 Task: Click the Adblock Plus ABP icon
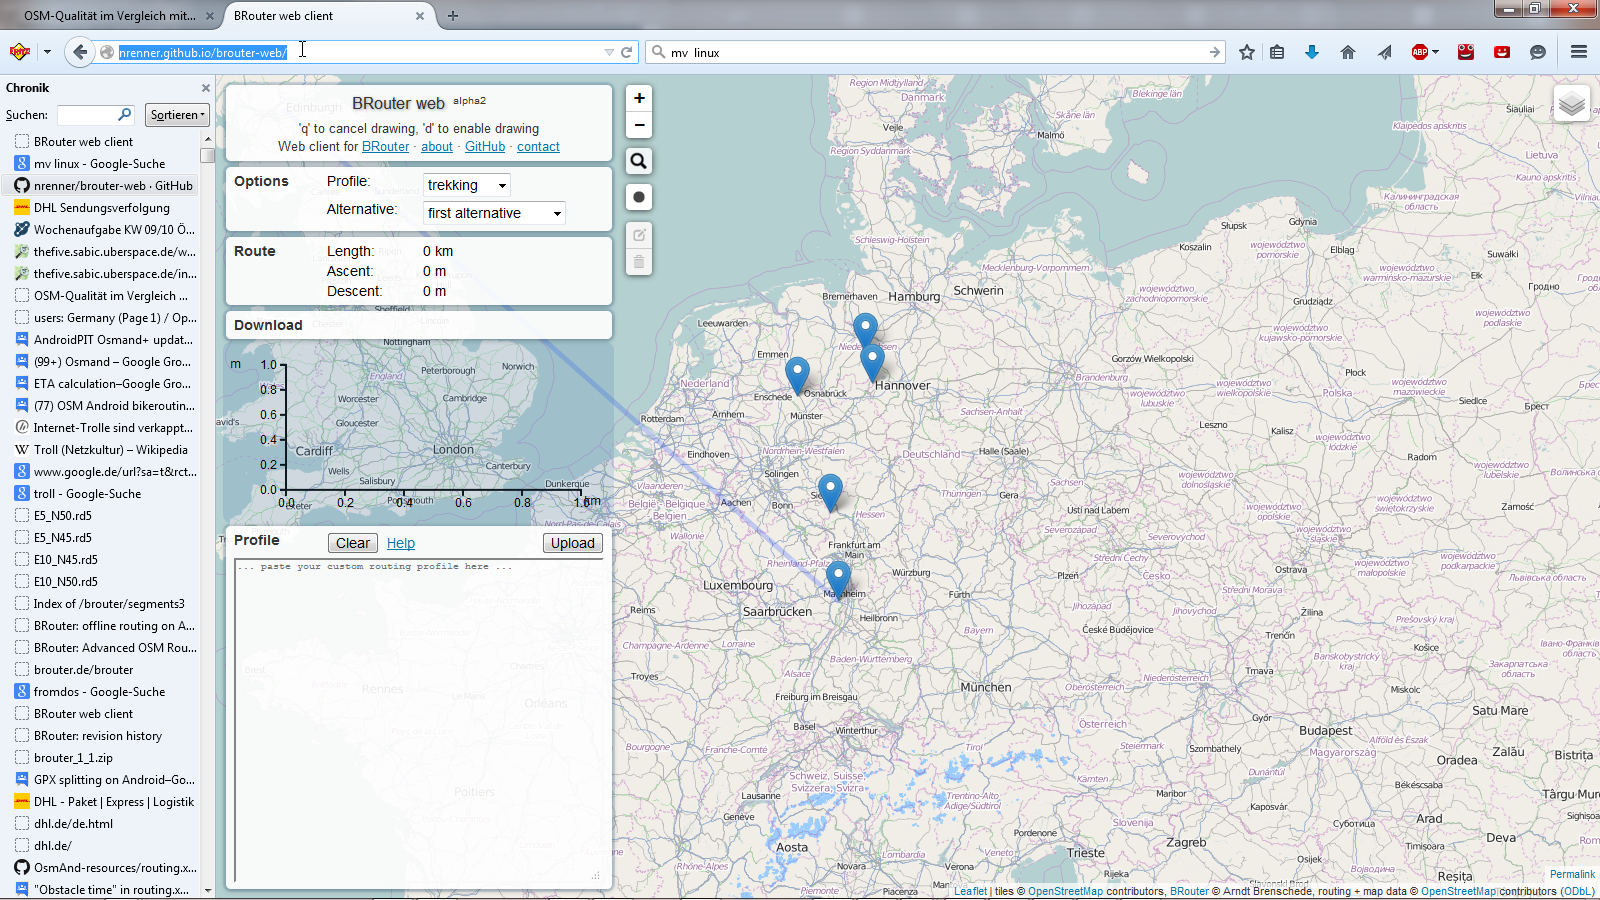pyautogui.click(x=1419, y=52)
